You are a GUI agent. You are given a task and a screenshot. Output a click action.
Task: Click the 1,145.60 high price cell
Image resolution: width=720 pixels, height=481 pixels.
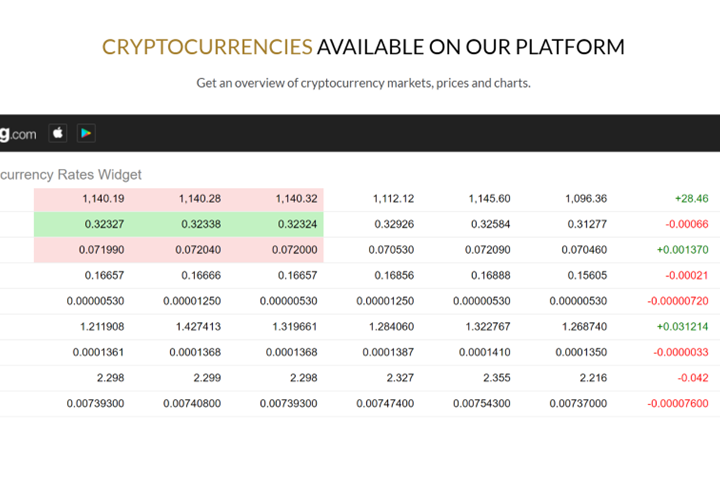pos(489,199)
